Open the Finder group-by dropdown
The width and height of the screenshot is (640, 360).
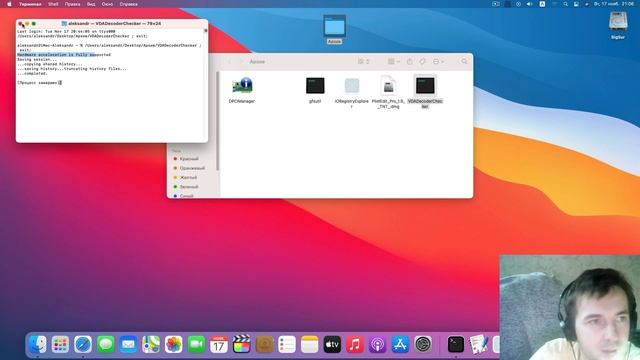pos(393,62)
